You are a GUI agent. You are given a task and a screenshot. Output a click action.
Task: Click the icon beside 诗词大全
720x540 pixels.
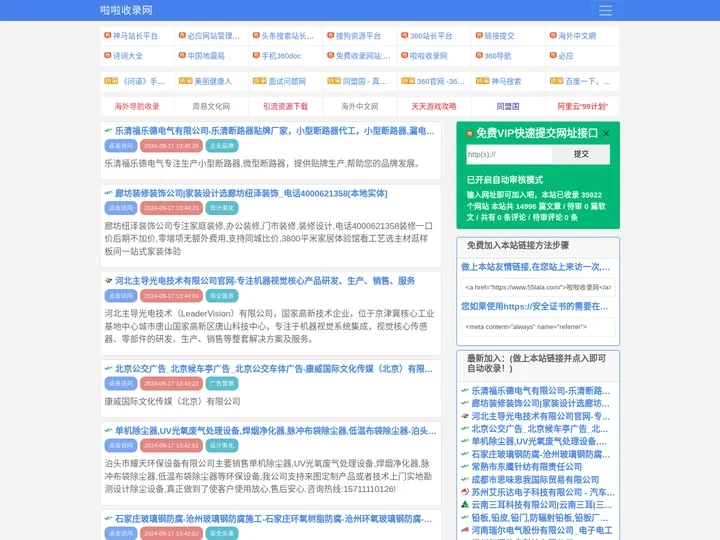pyautogui.click(x=107, y=56)
